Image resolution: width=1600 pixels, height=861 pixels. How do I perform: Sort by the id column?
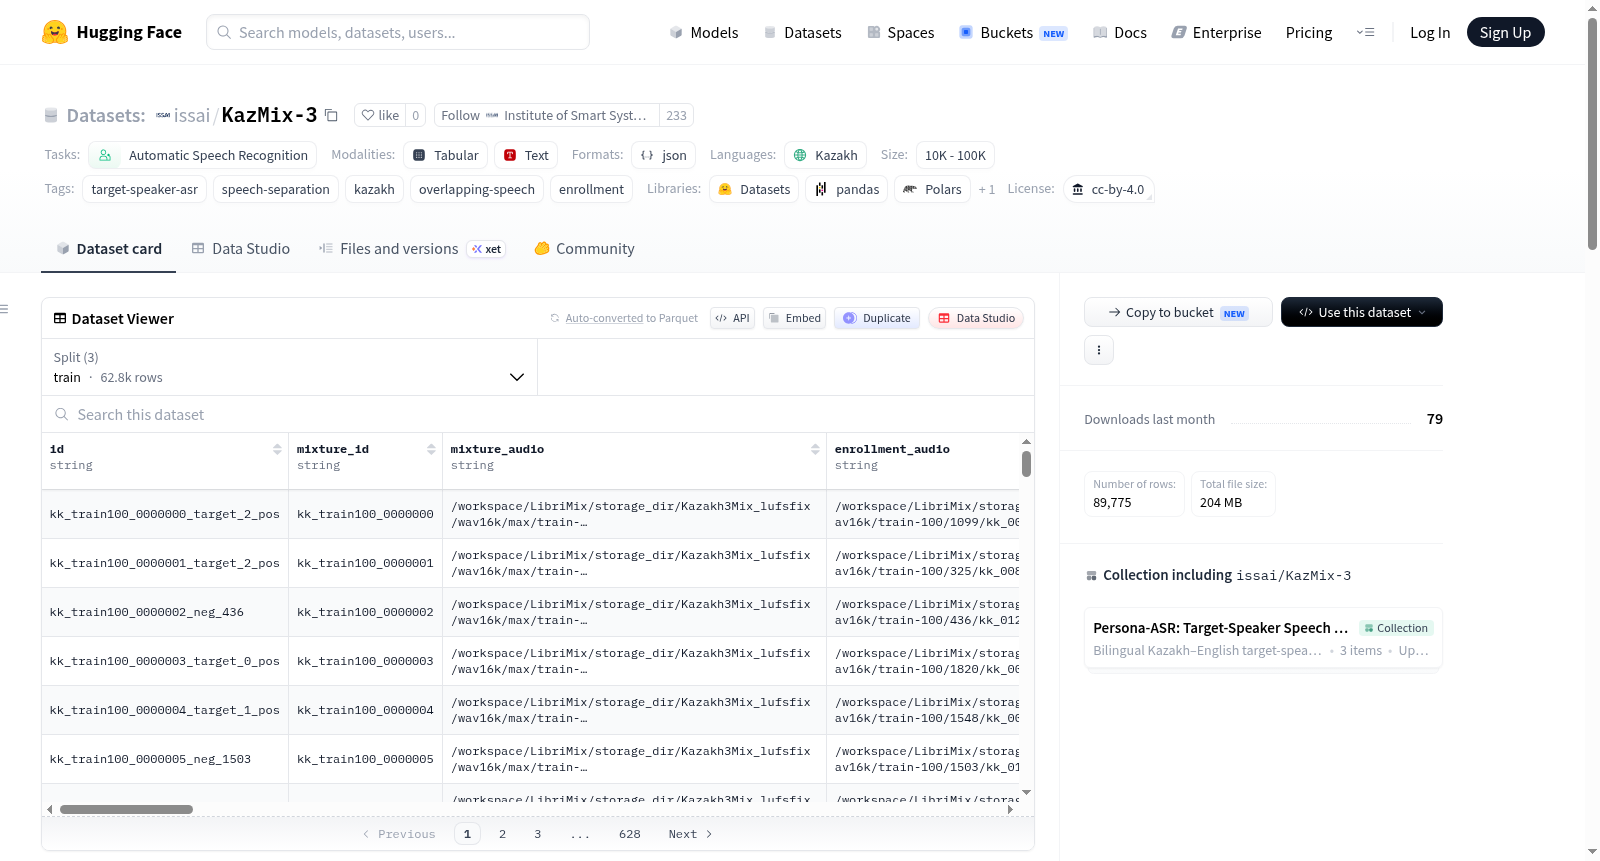277,449
